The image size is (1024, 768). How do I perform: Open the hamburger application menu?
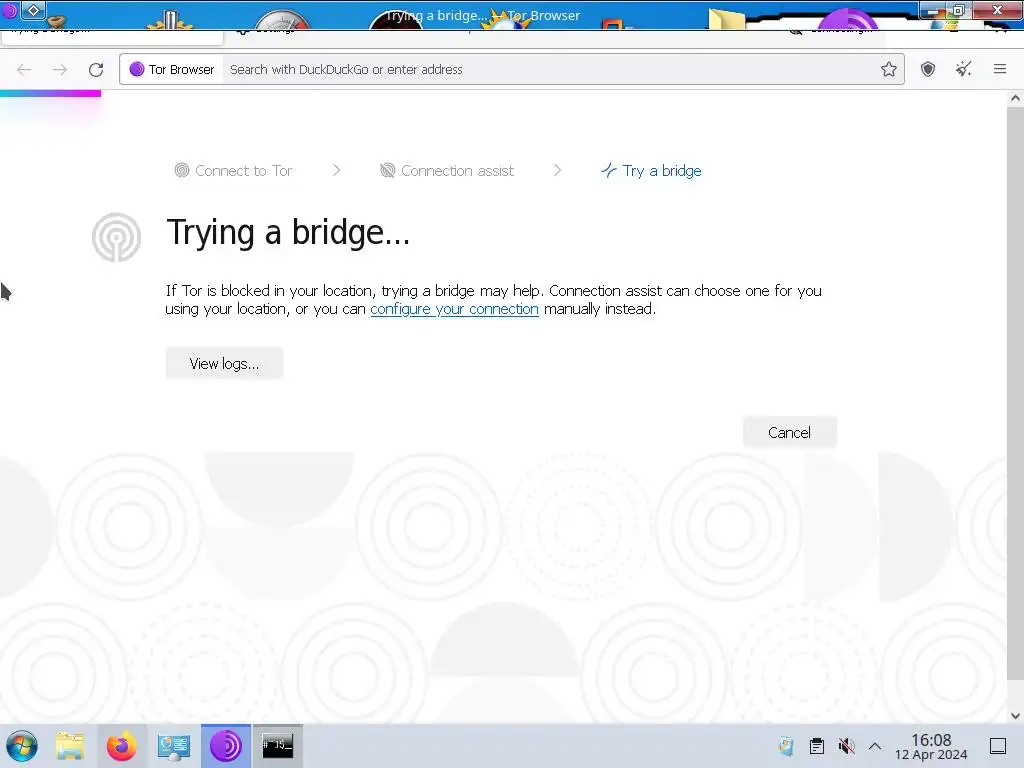pyautogui.click(x=1000, y=69)
